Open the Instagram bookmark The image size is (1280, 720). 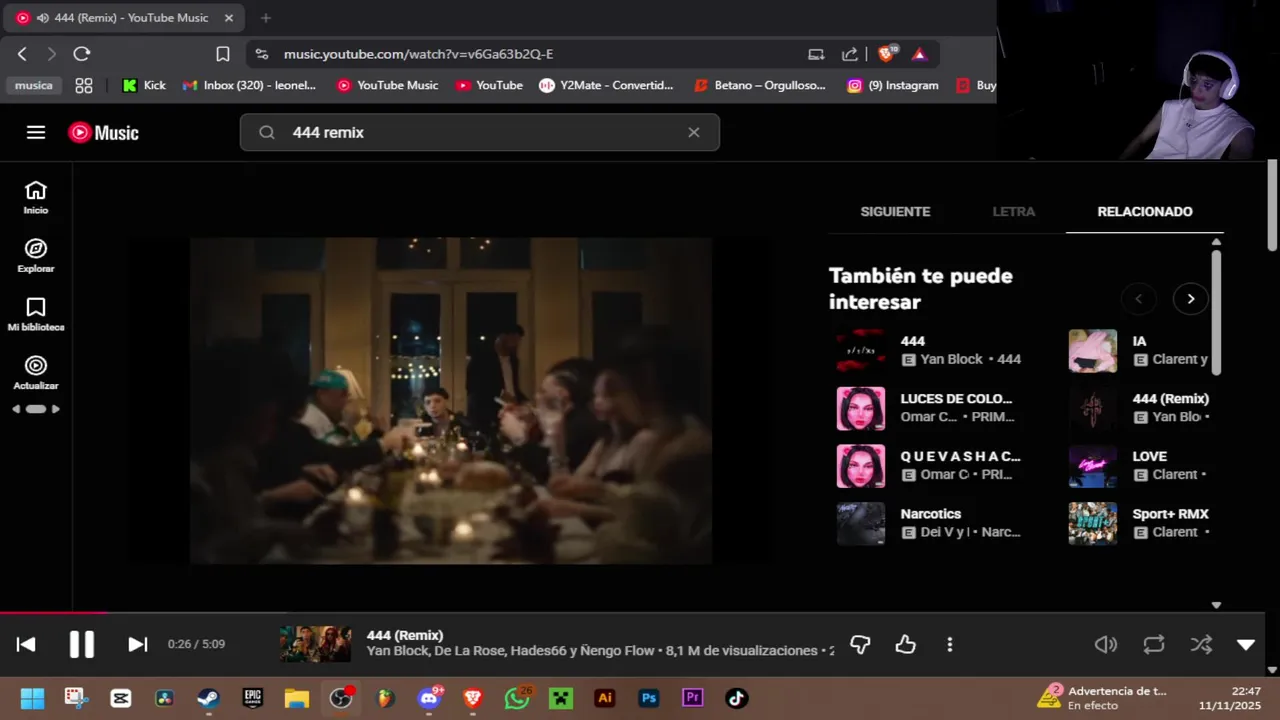click(892, 85)
